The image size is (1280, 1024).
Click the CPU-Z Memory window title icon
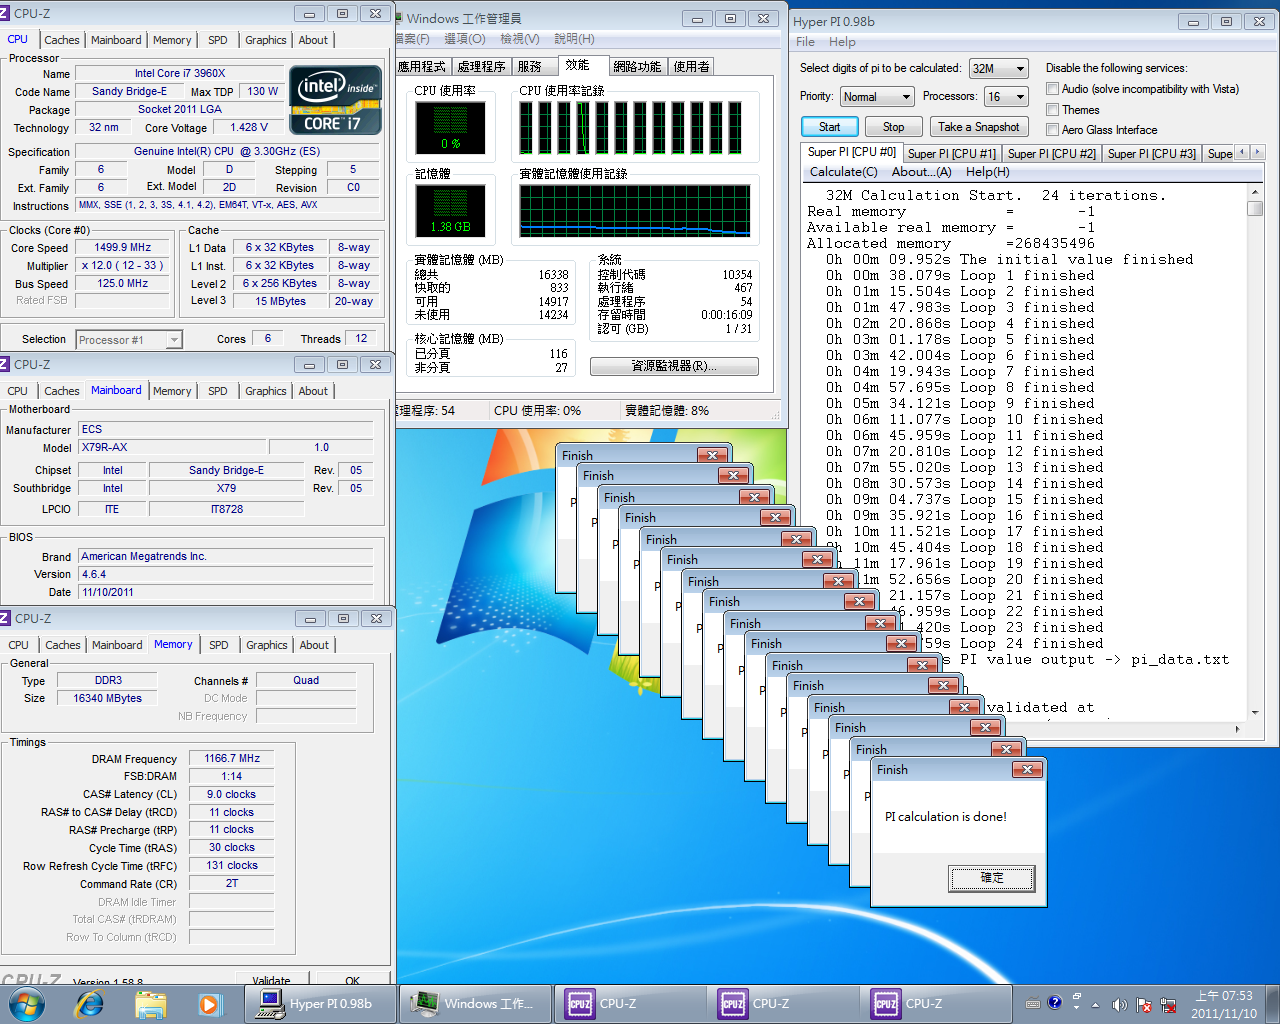pos(5,618)
